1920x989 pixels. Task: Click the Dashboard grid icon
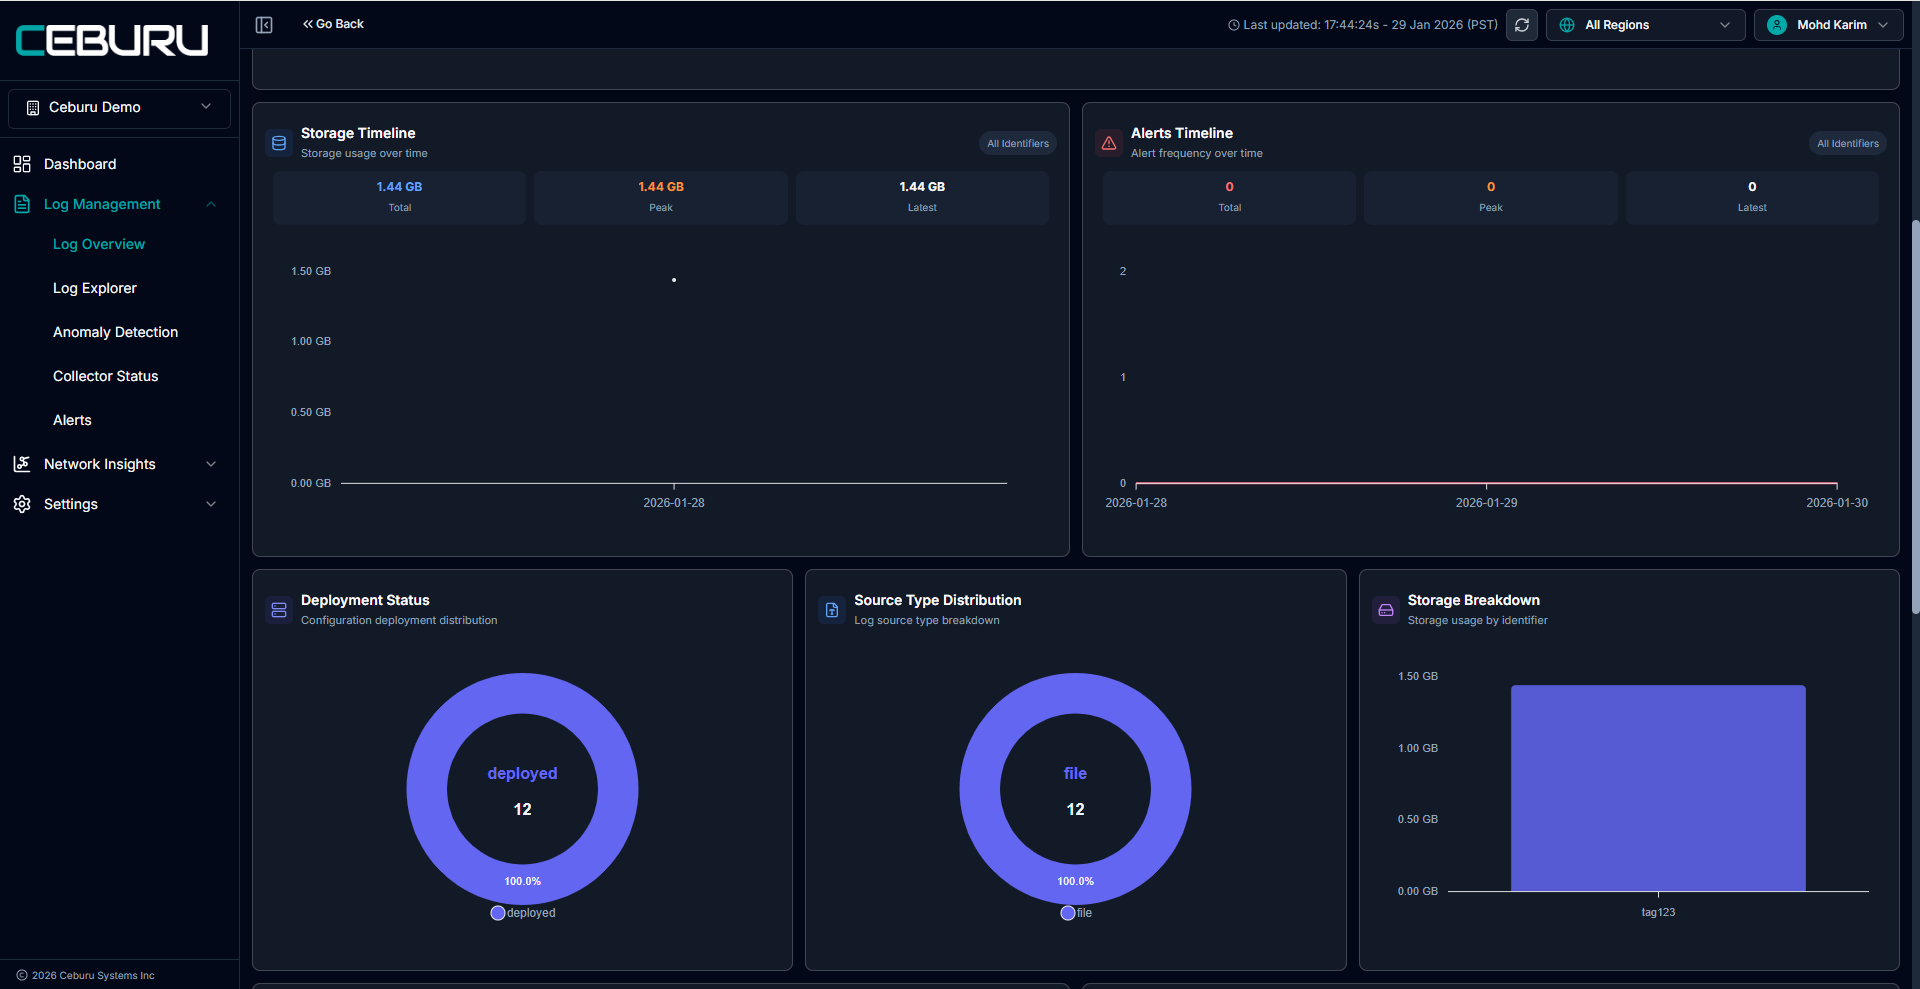(x=22, y=164)
